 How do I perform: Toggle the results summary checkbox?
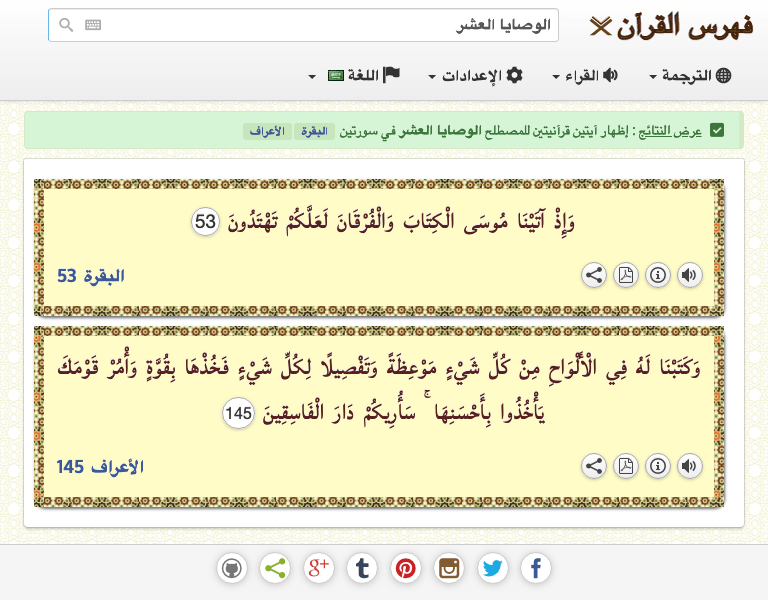coord(716,131)
